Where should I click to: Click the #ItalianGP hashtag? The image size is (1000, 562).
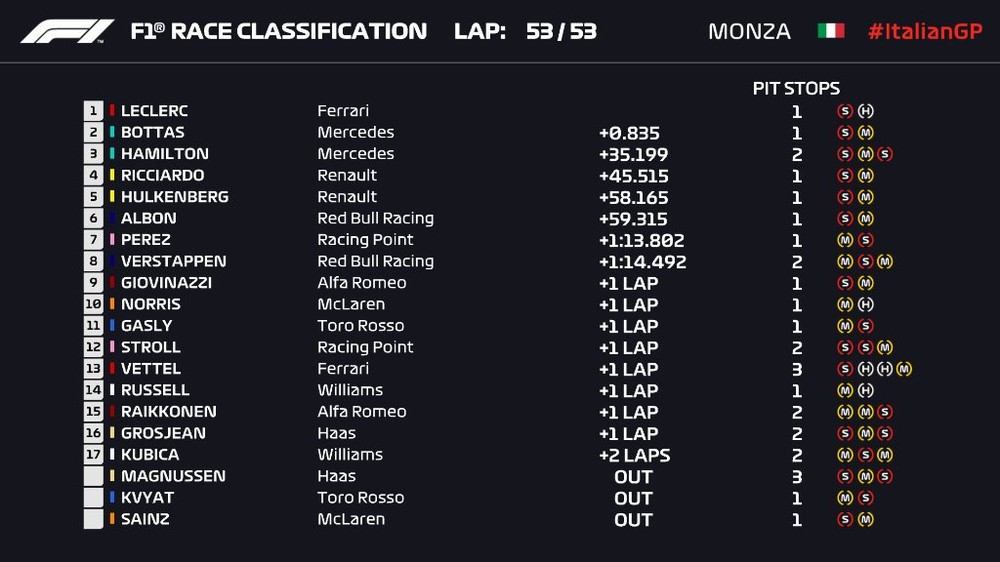(x=924, y=31)
